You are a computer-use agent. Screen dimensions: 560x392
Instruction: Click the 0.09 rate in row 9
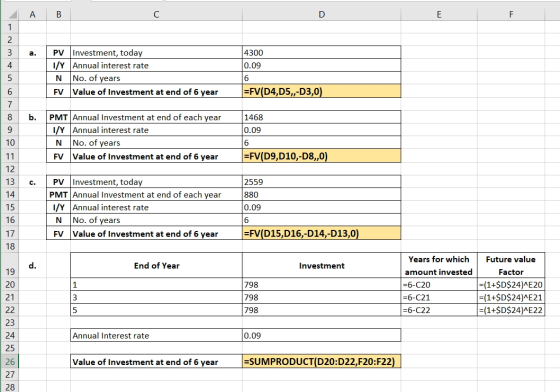click(x=321, y=130)
